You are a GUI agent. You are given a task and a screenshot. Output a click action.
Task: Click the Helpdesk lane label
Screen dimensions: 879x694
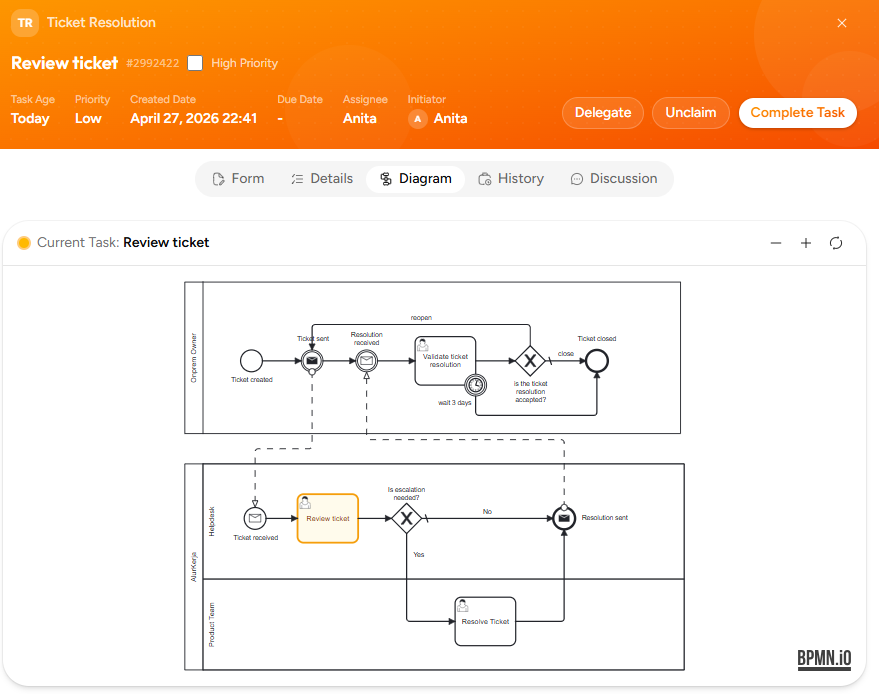pos(212,521)
